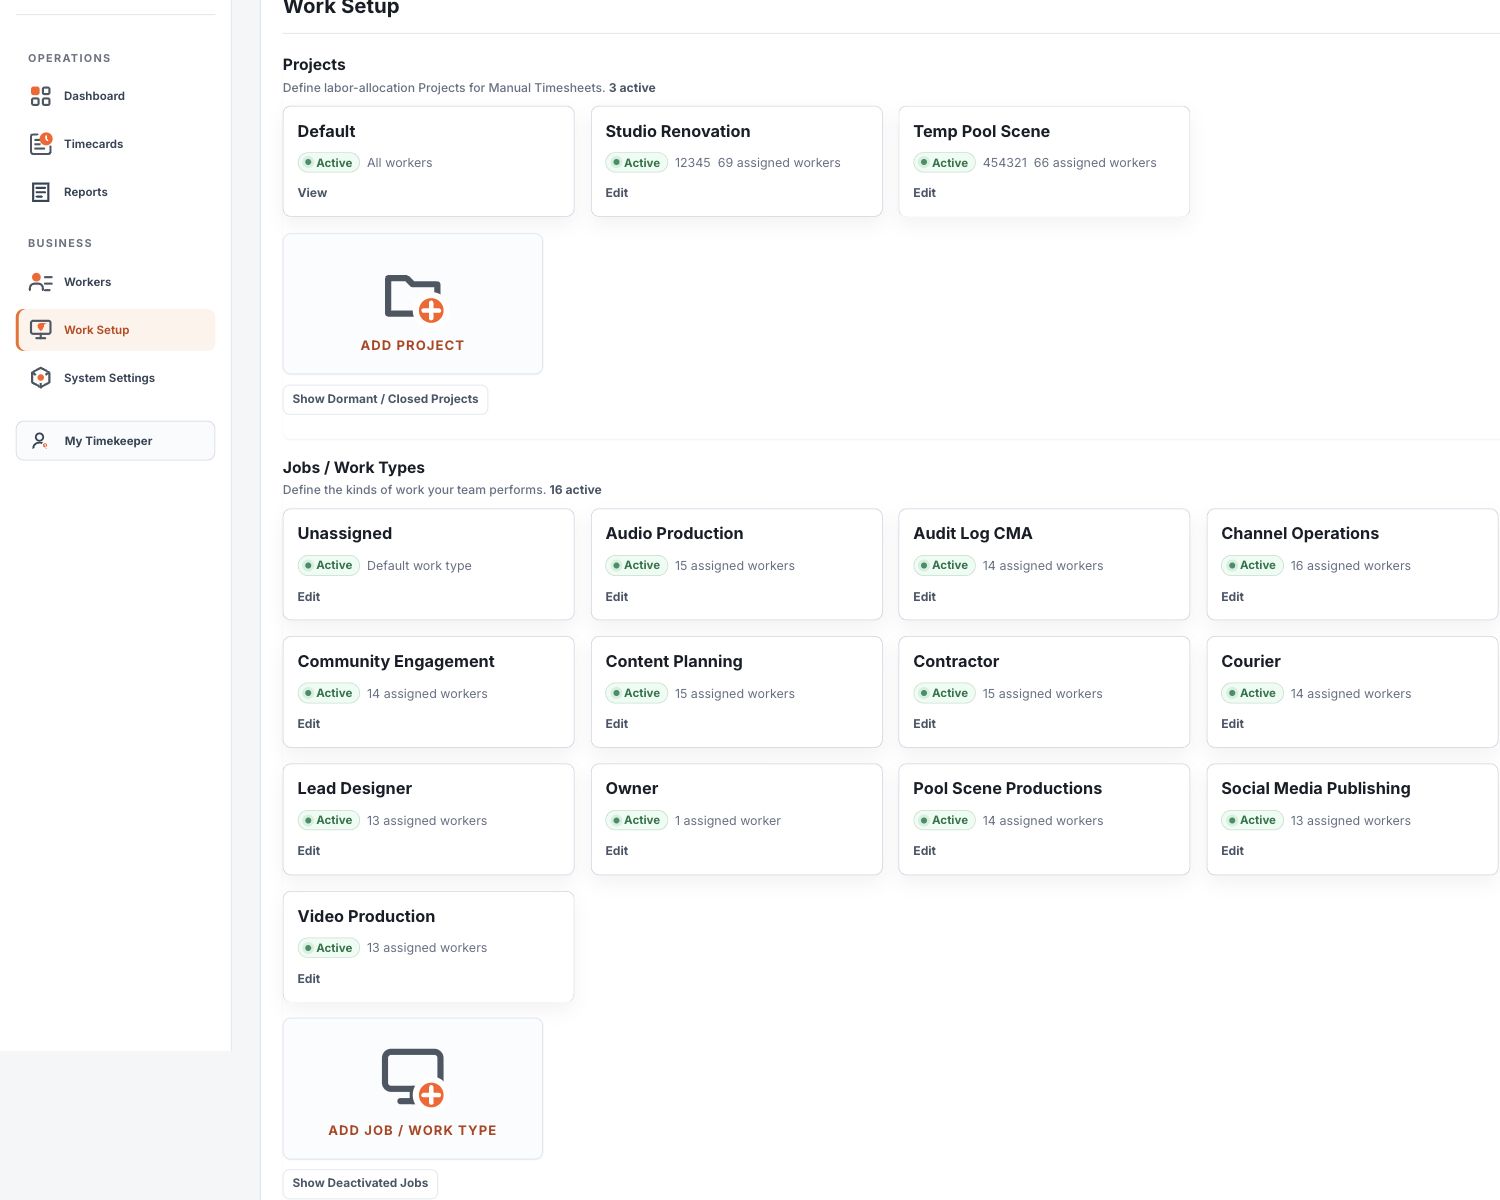1500x1200 pixels.
Task: Edit the Social Media Publishing job
Action: pos(1233,851)
